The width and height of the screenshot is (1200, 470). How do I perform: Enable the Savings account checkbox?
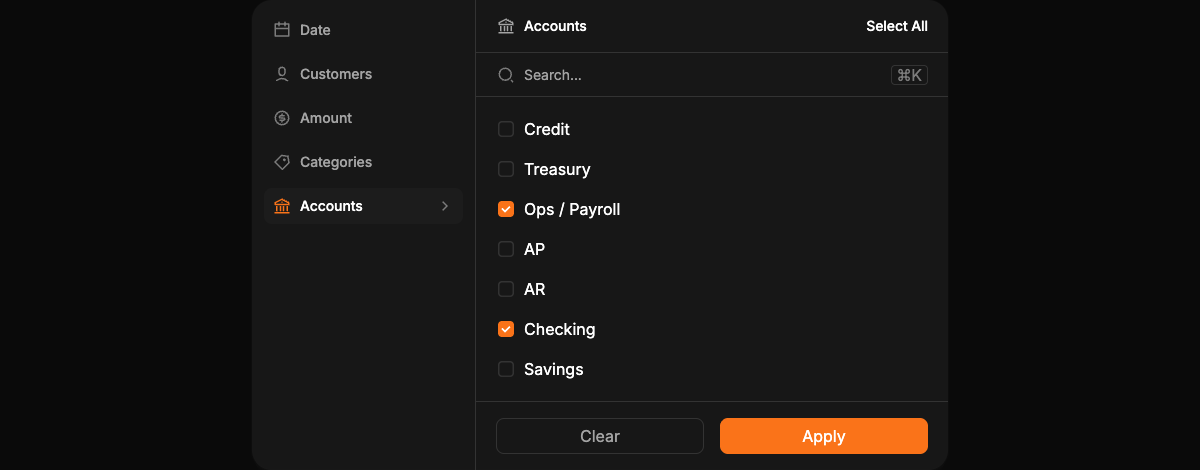click(506, 369)
